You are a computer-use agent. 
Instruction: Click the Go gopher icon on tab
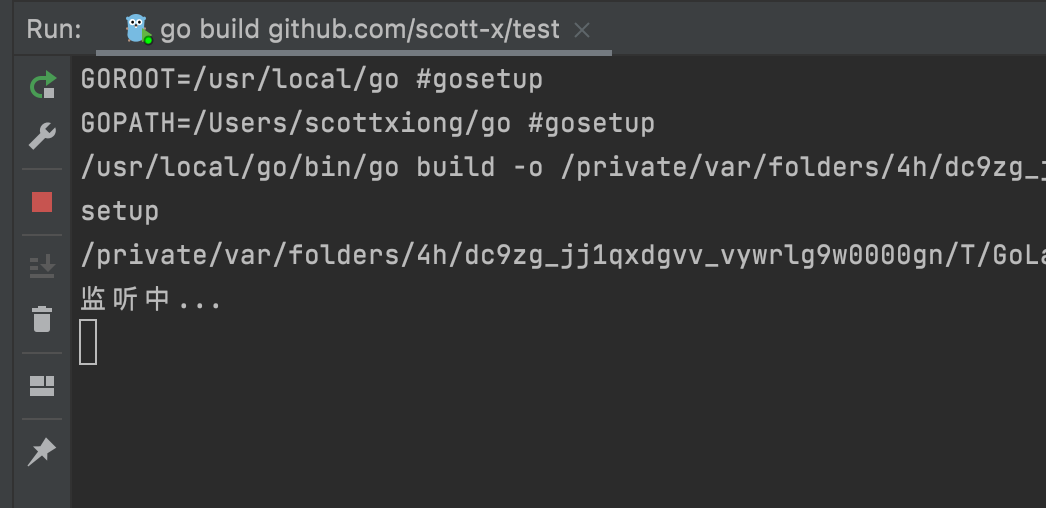[x=138, y=29]
